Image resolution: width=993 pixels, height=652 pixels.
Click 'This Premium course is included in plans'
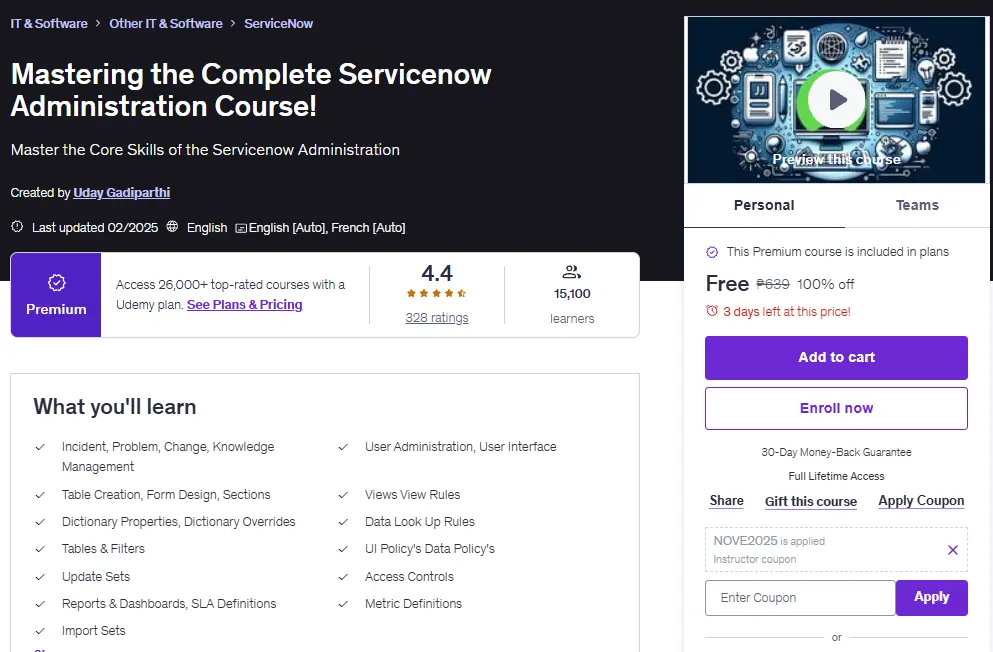837,252
